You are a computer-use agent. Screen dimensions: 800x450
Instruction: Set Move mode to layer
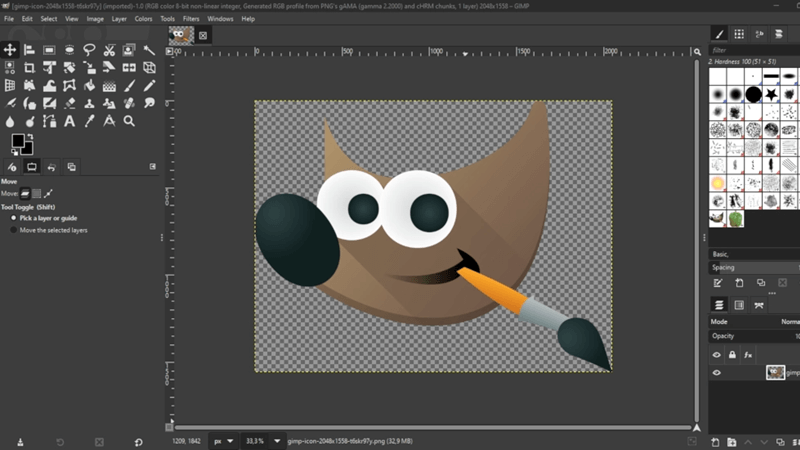click(25, 193)
